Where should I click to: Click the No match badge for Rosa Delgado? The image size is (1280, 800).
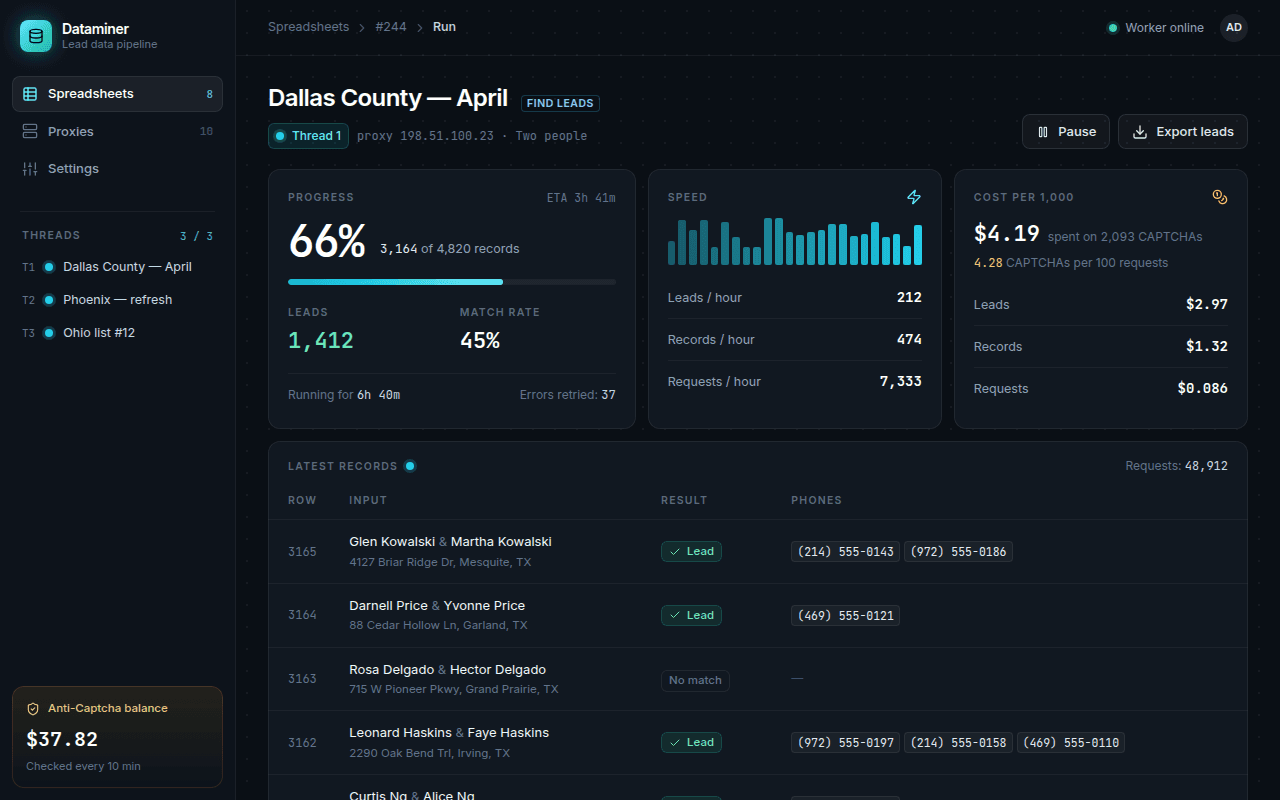(695, 680)
